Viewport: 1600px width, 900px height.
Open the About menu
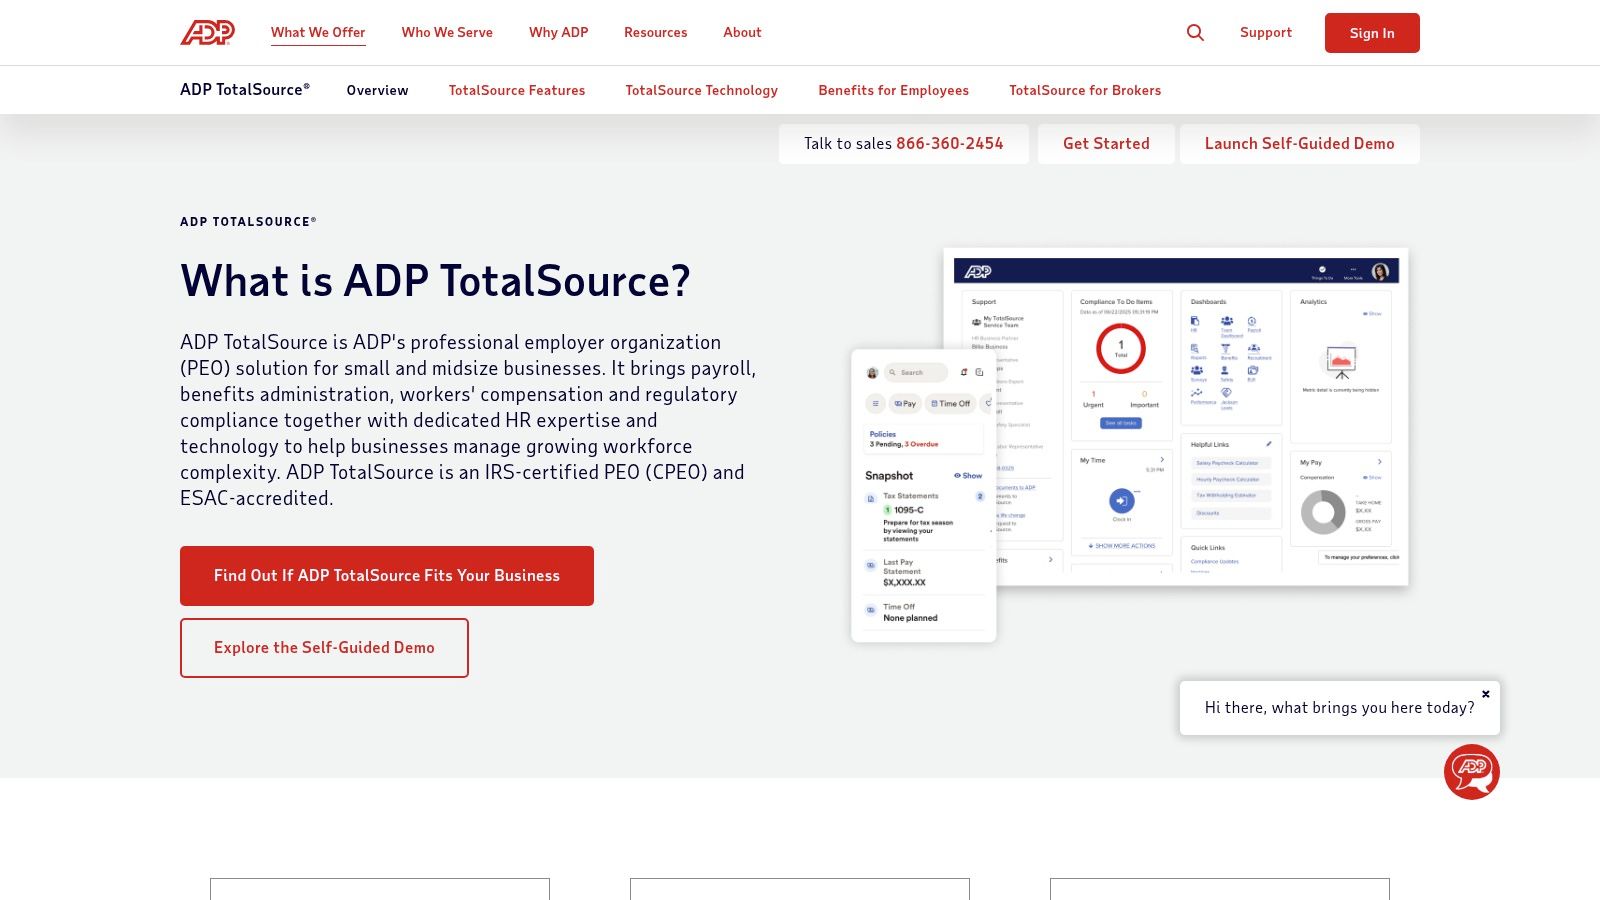pyautogui.click(x=742, y=33)
